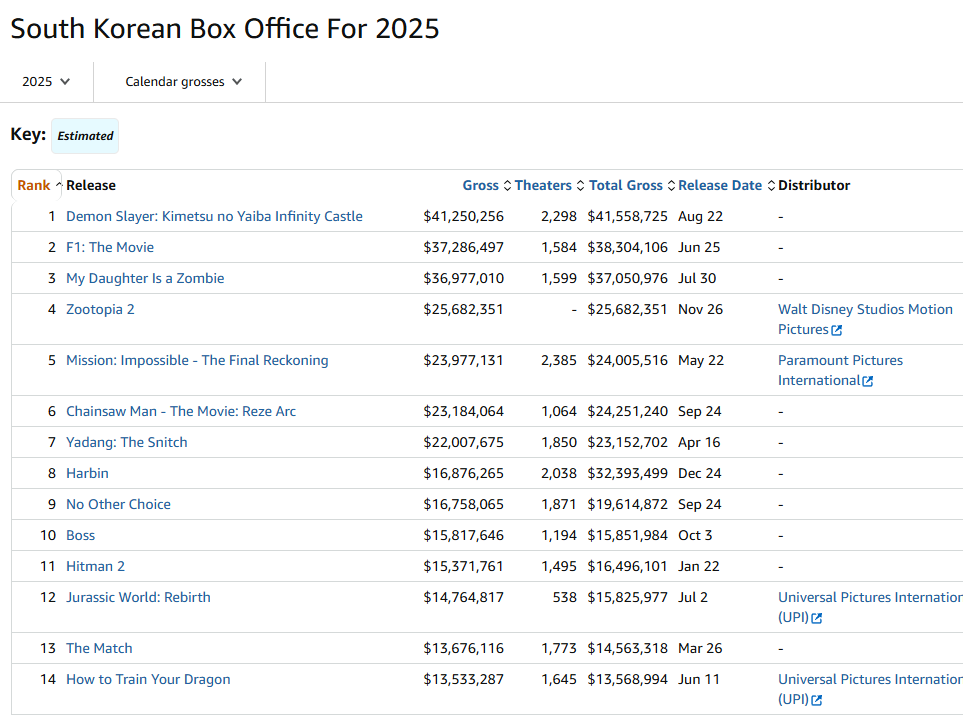Click the Estimated key badge
Viewport: 963px width, 715px height.
(x=85, y=136)
